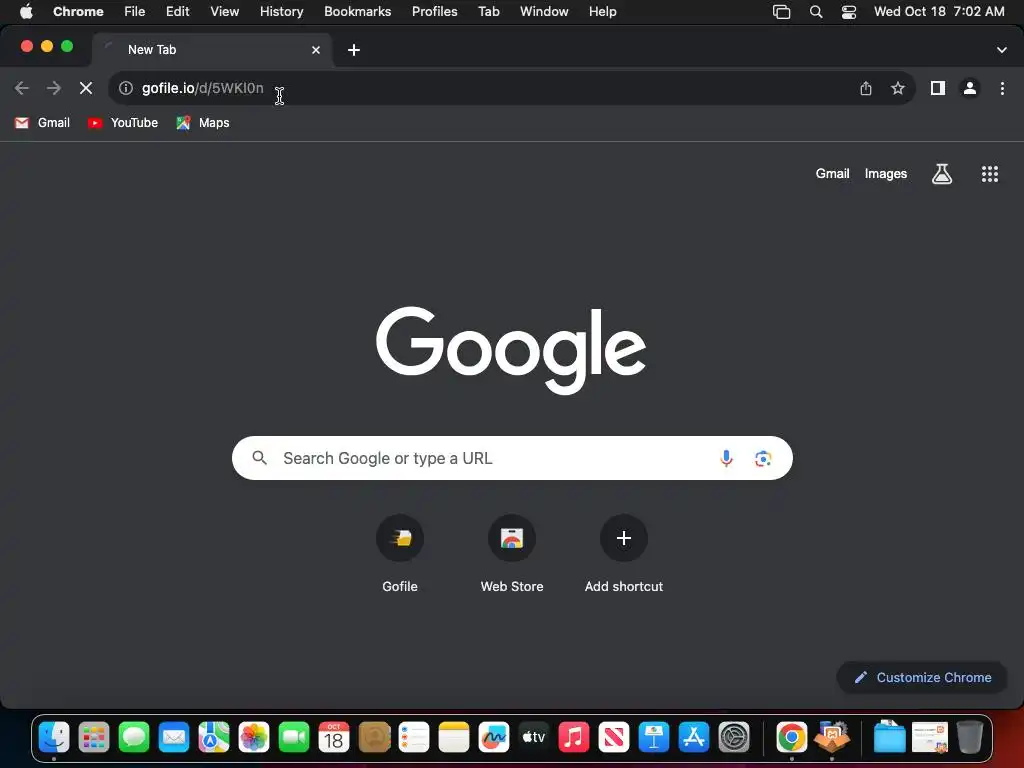Open the Apple menu

26,12
